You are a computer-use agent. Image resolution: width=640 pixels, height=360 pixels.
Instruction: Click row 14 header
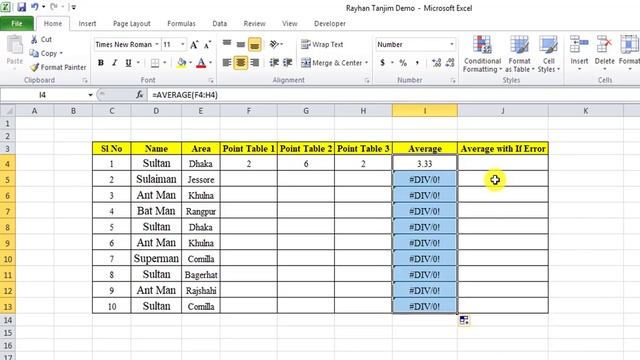pos(8,320)
